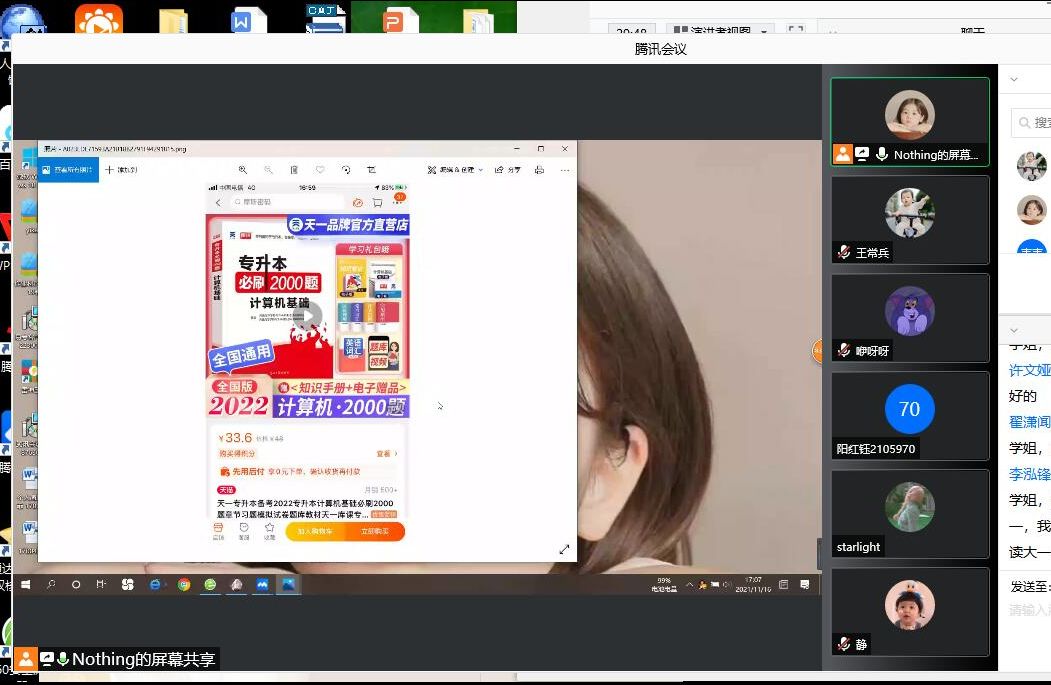Image resolution: width=1051 pixels, height=685 pixels.
Task: Click the heart favorite icon in Photos
Action: point(320,170)
